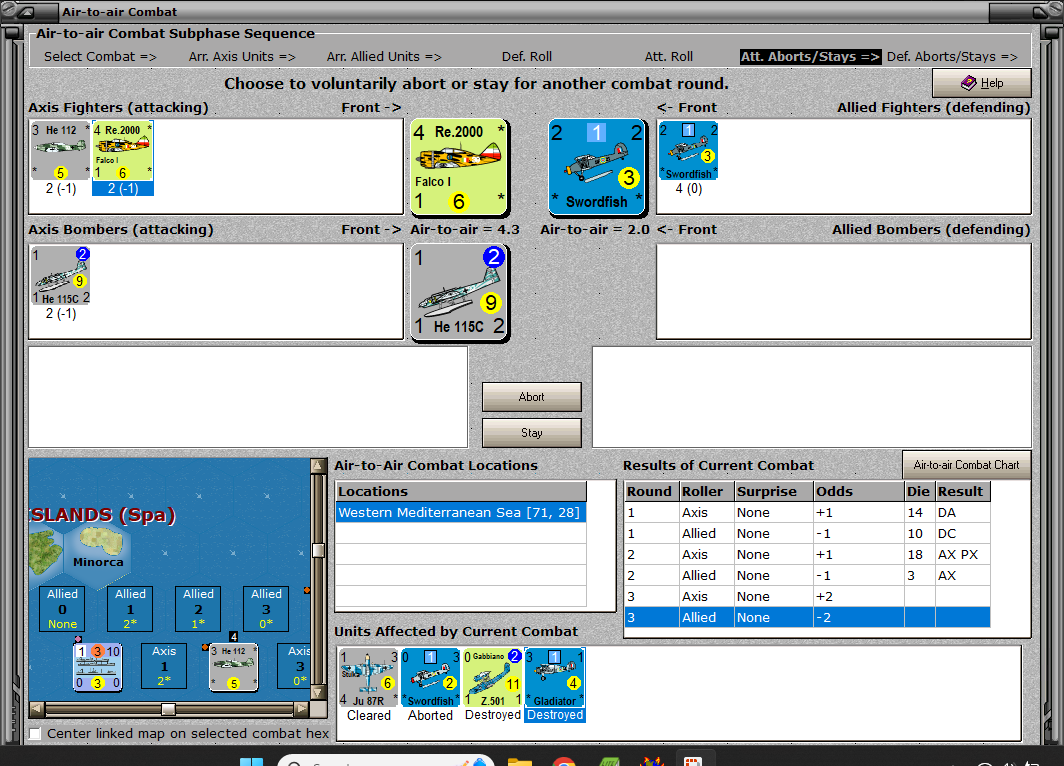
Task: Select the small He 112 counter in Axis Fighters
Action: coord(60,151)
